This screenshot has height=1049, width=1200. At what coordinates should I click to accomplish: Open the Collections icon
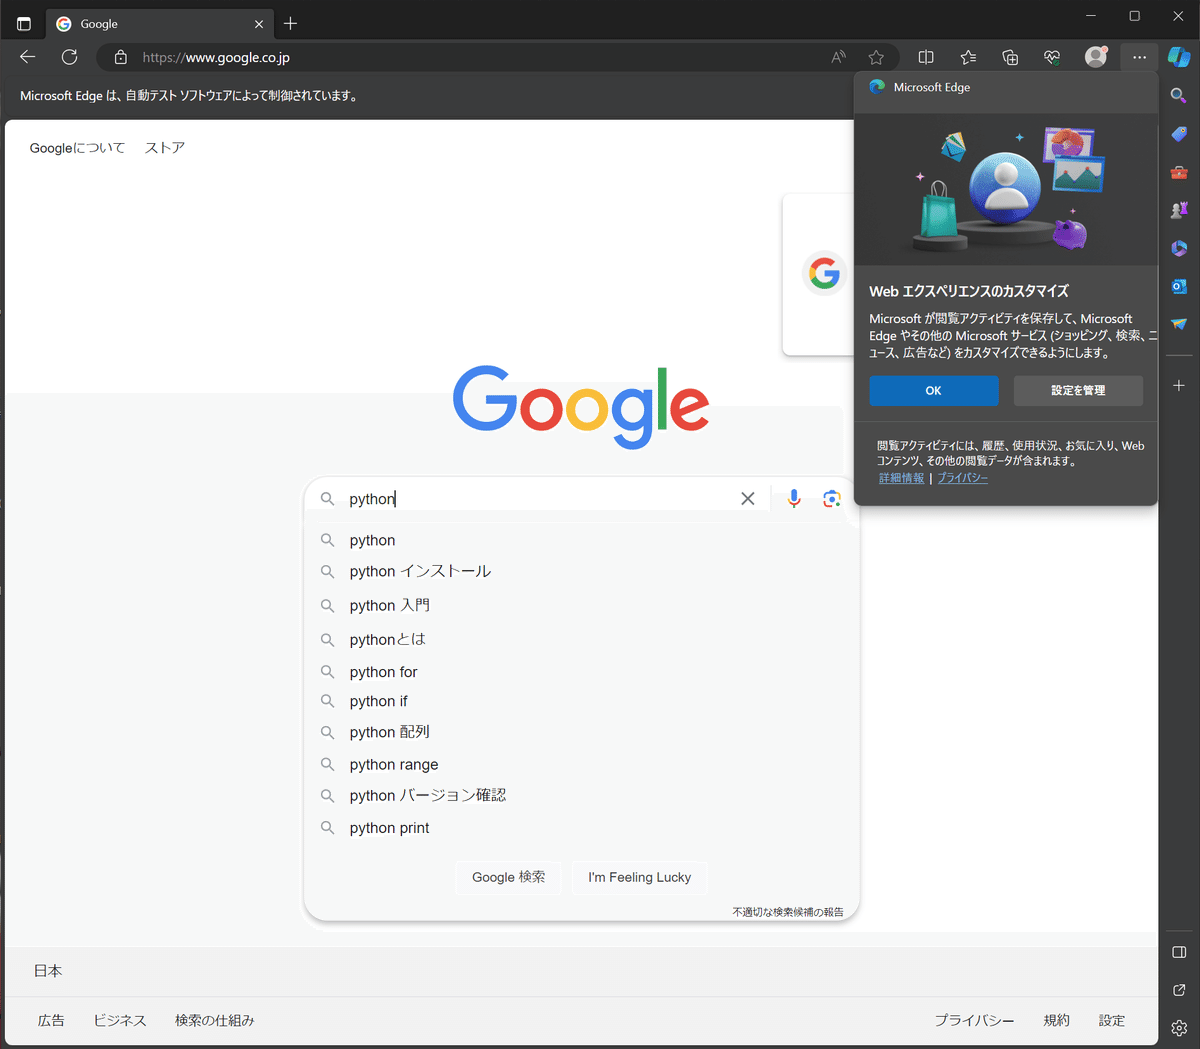click(1010, 57)
